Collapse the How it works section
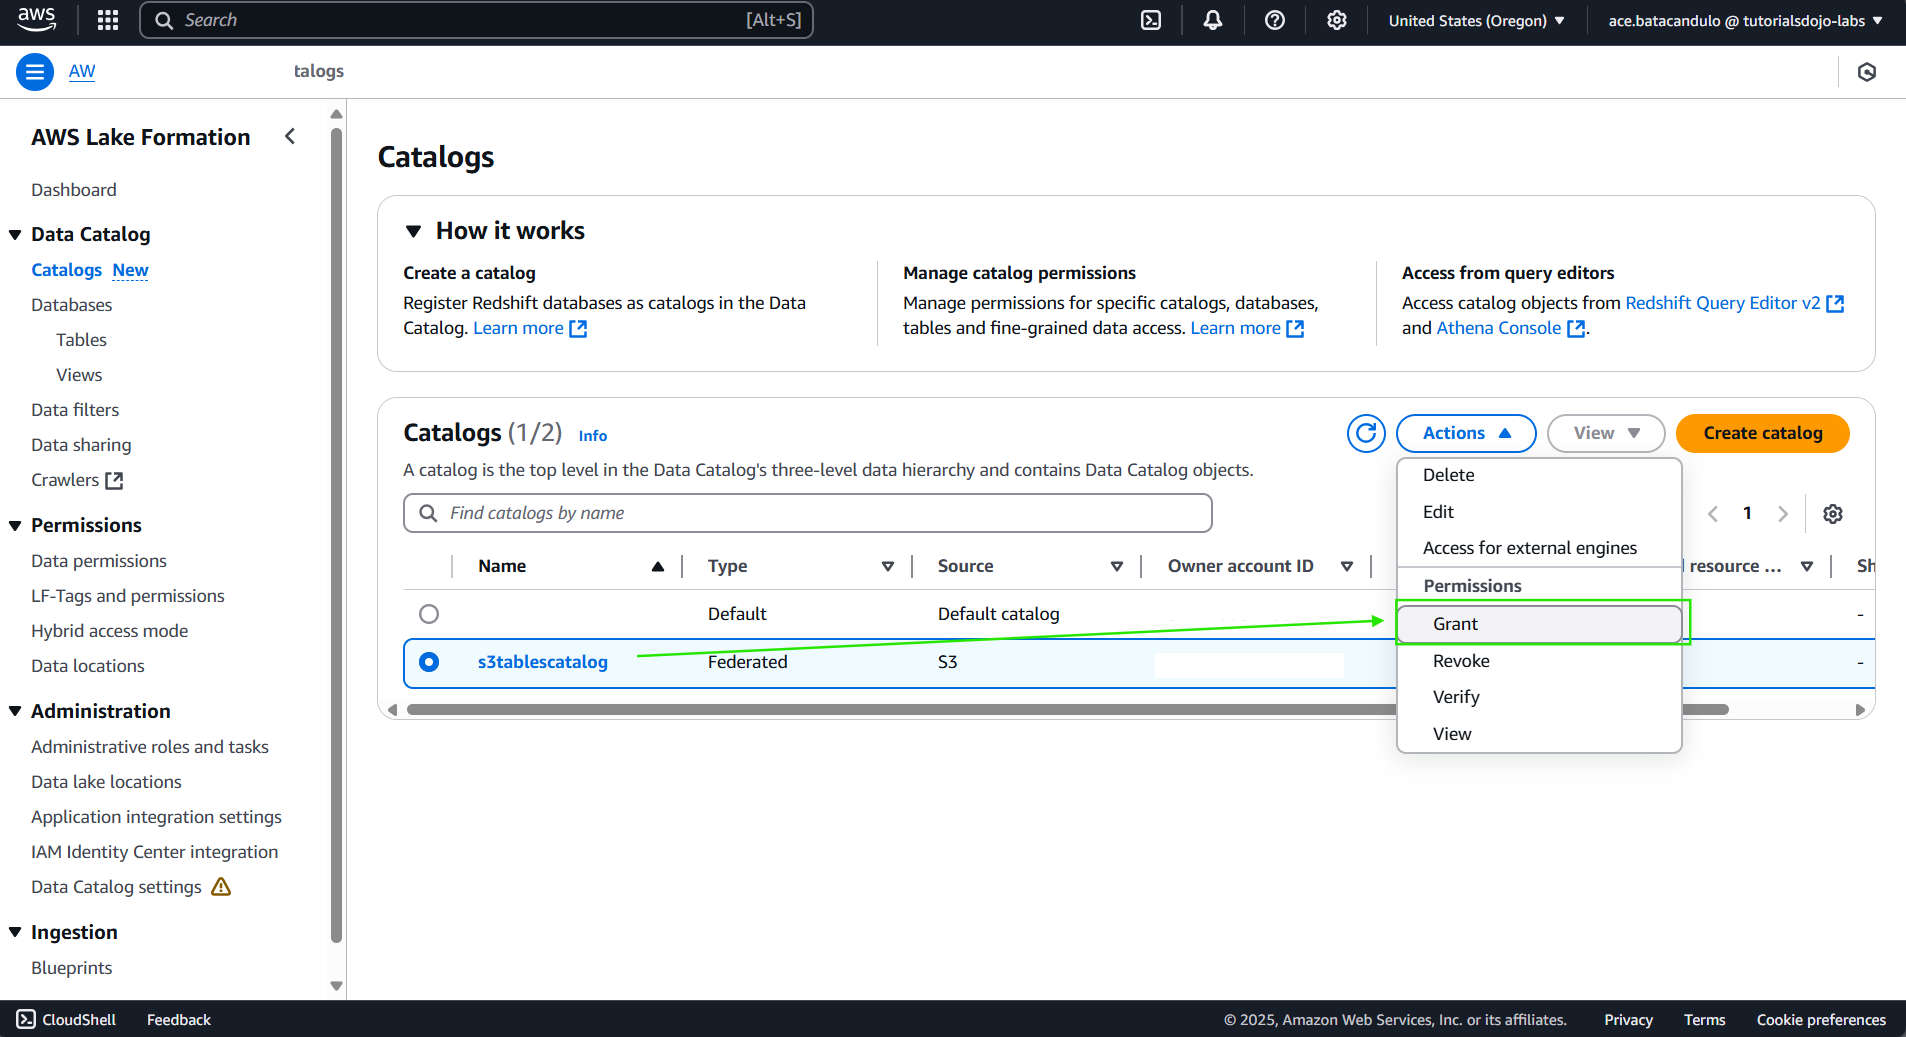Viewport: 1906px width, 1037px height. (413, 231)
